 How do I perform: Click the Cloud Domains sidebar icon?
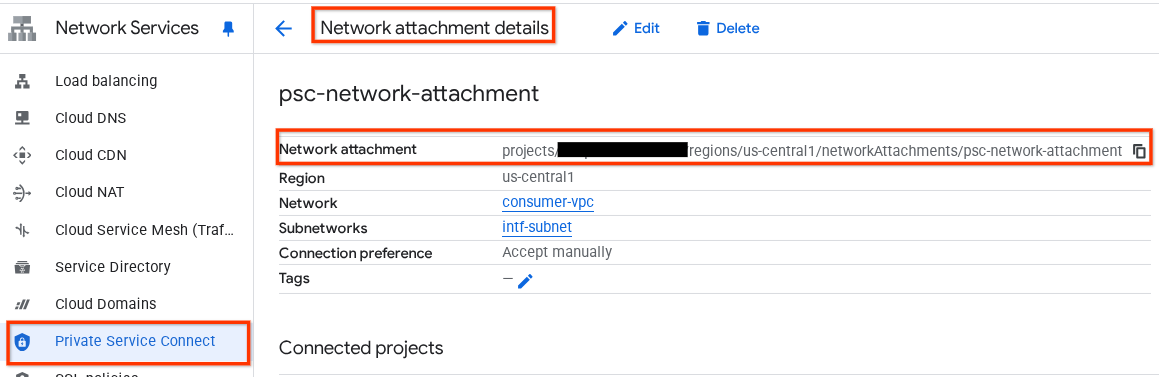(22, 304)
